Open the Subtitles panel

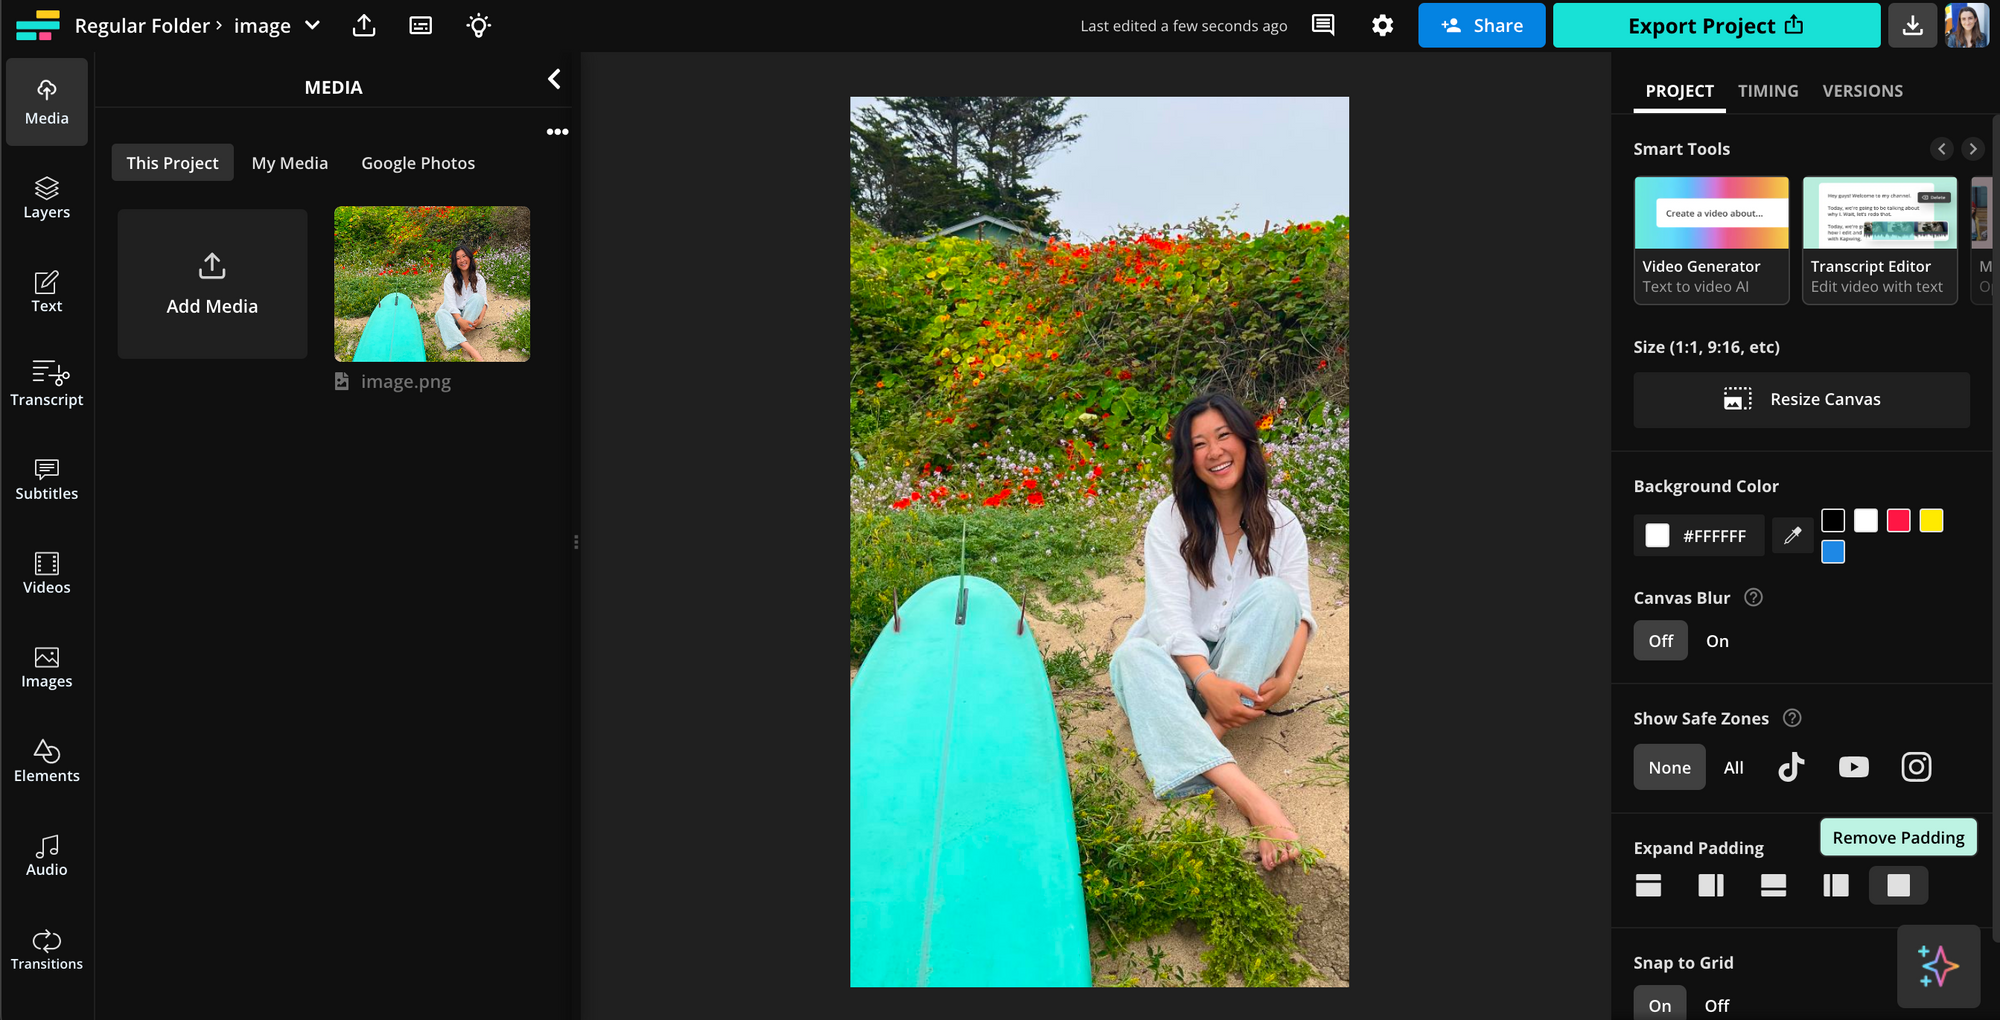[46, 479]
